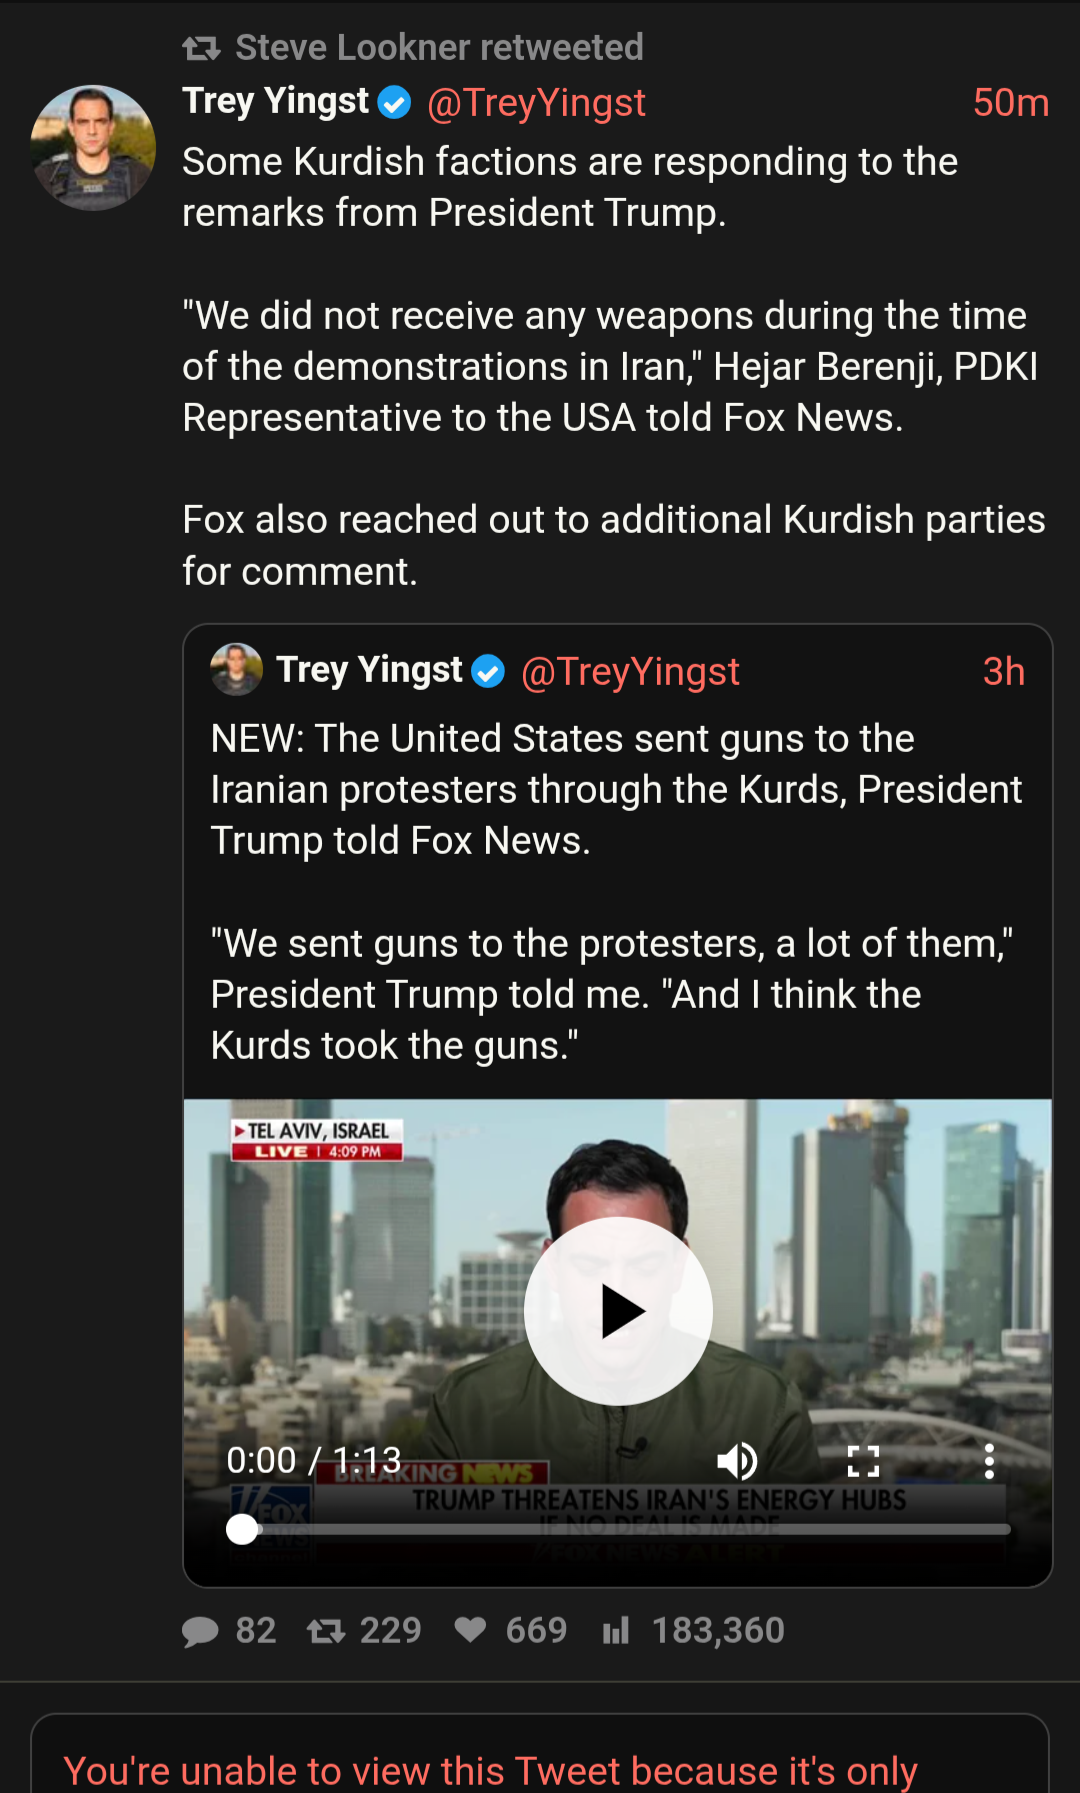
Task: Click the video progress bar scrubber
Action: tap(242, 1529)
